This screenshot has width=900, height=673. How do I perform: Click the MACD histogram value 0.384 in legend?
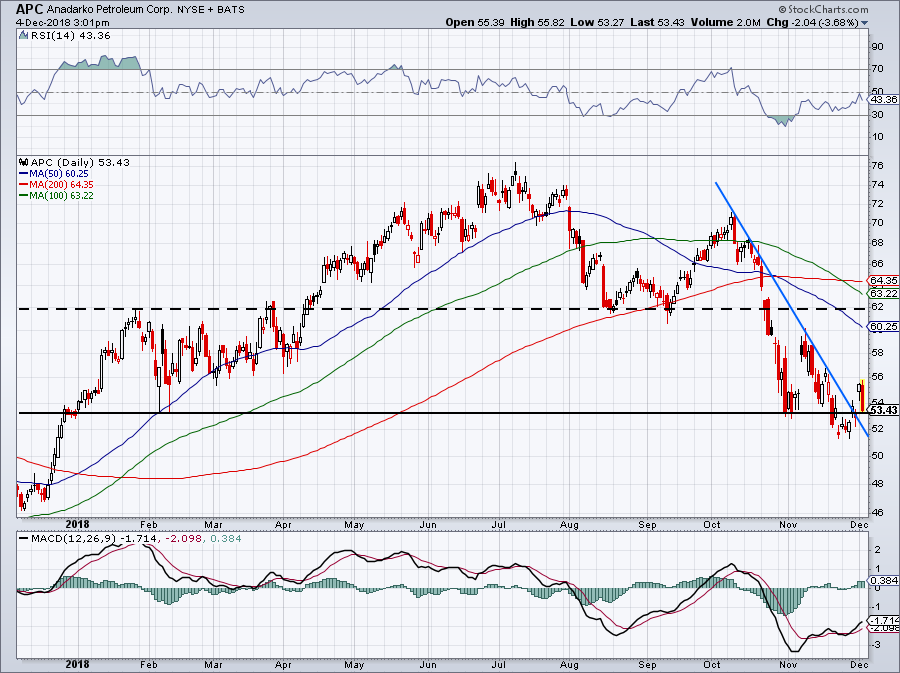(x=226, y=538)
